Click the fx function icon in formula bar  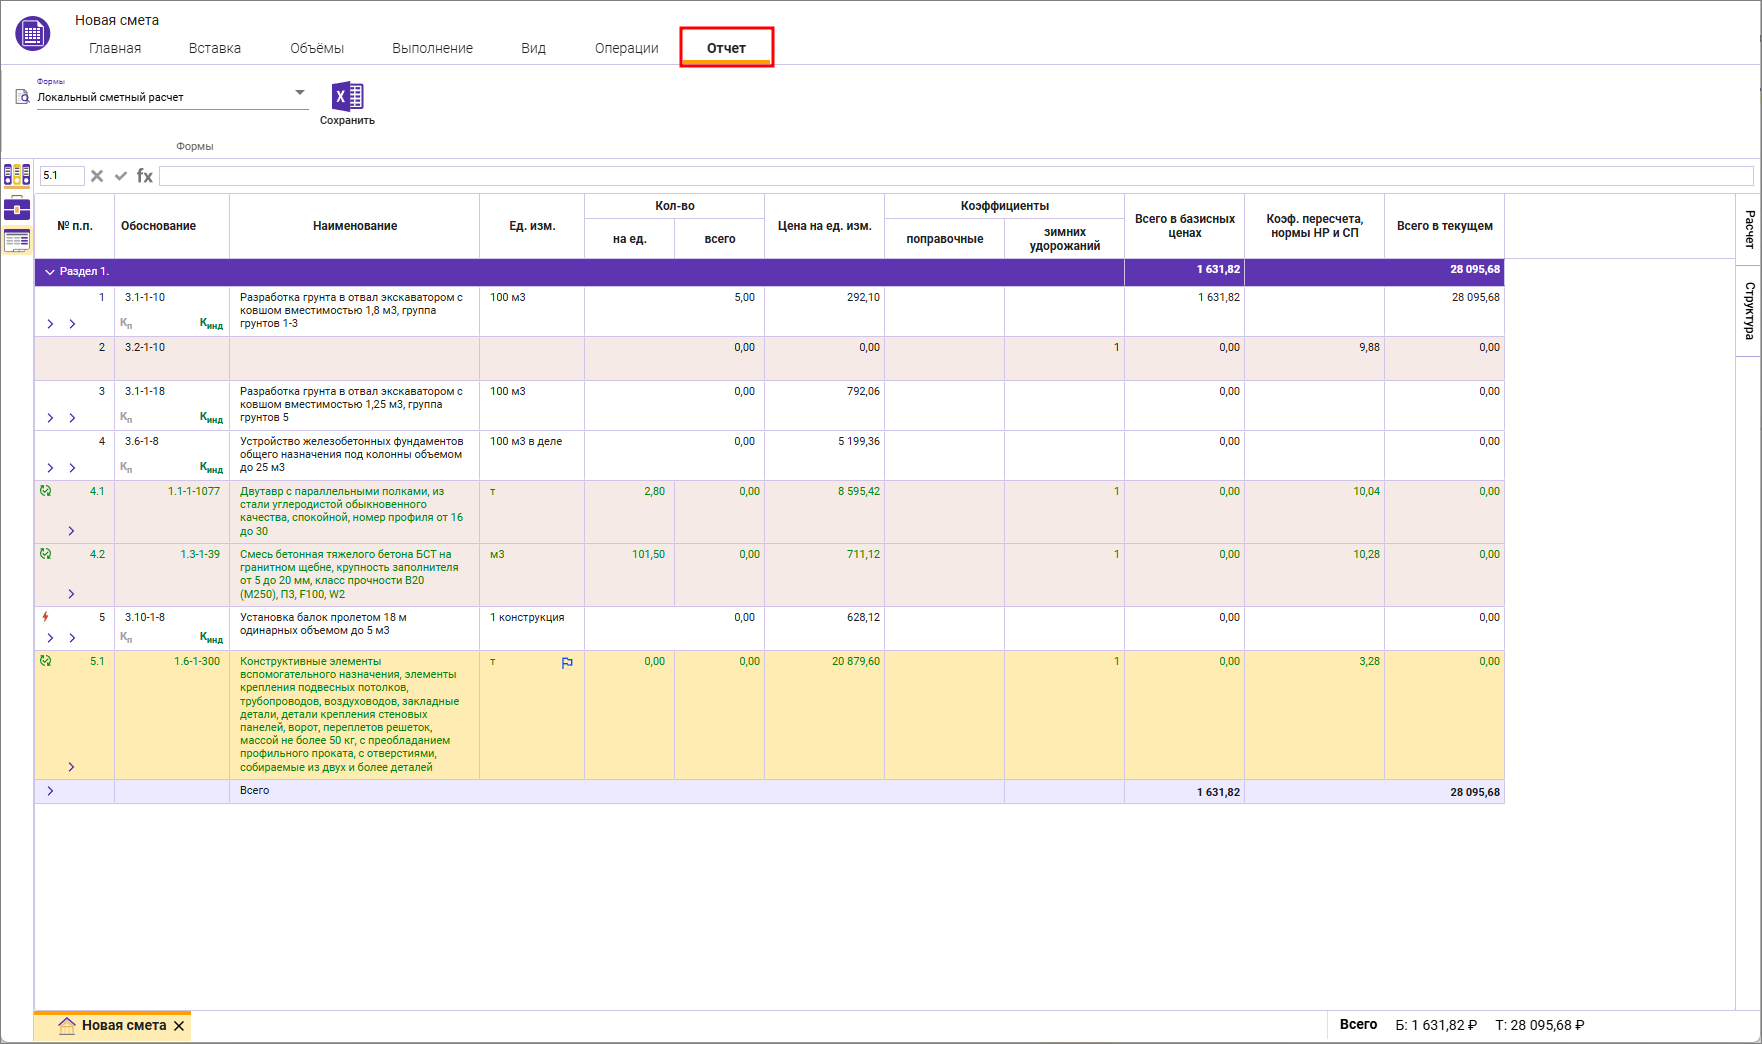click(x=145, y=176)
